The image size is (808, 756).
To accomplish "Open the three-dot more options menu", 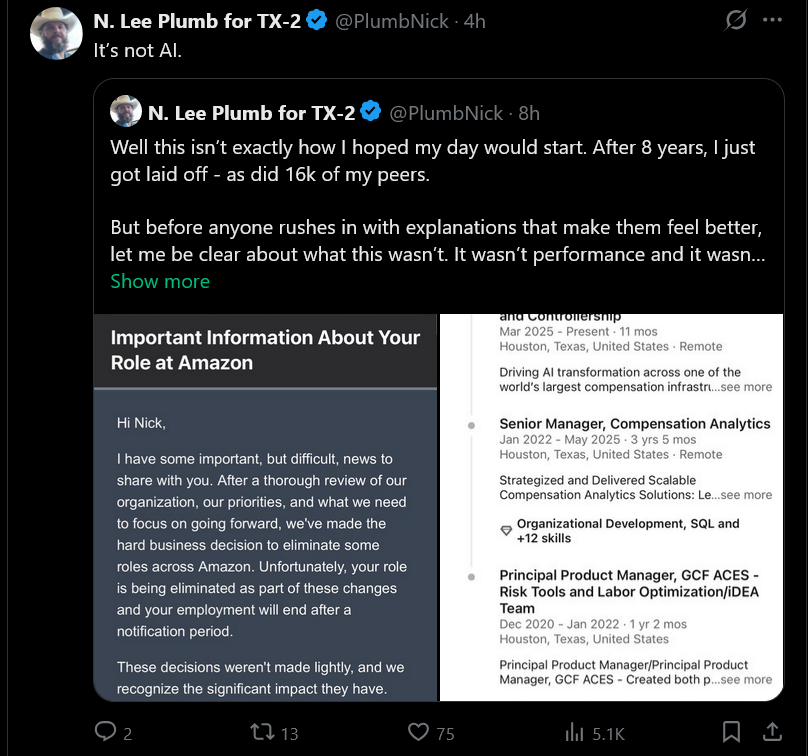I will click(x=772, y=20).
